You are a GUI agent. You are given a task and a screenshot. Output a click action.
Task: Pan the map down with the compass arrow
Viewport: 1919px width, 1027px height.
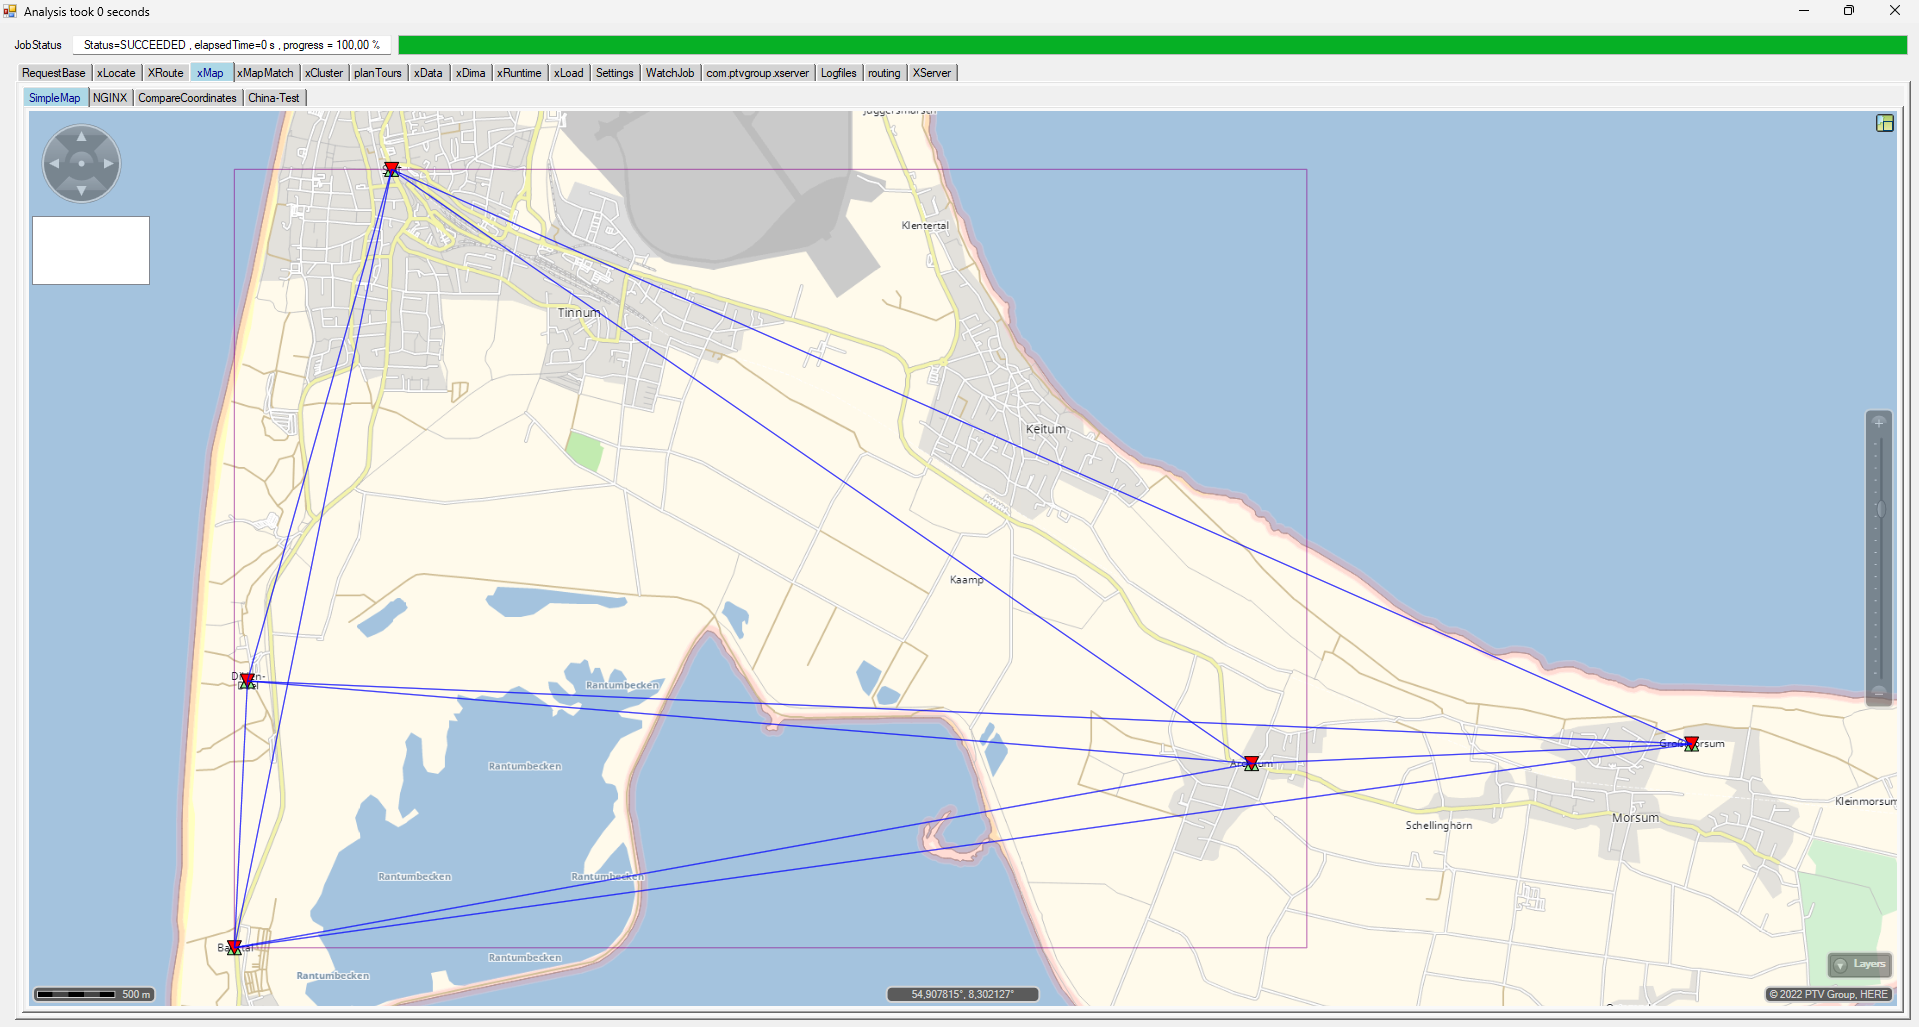(x=81, y=190)
